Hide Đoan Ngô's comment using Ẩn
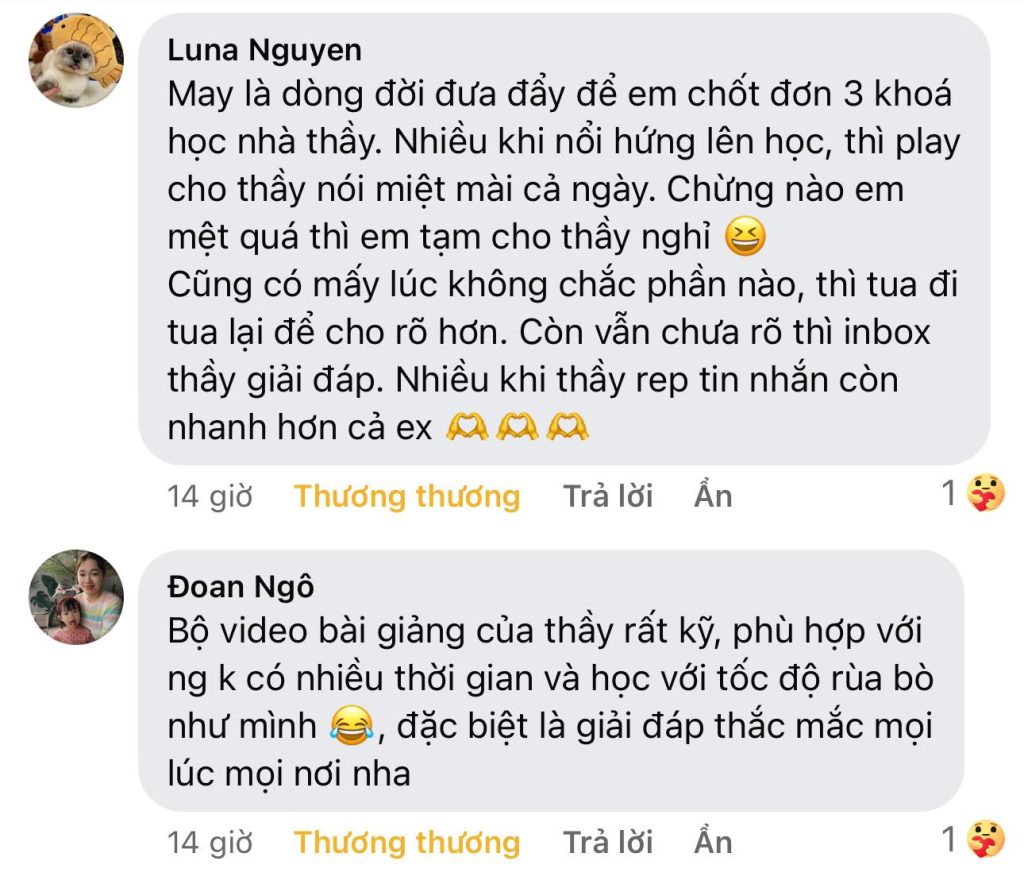1024x880 pixels. pyautogui.click(x=713, y=842)
